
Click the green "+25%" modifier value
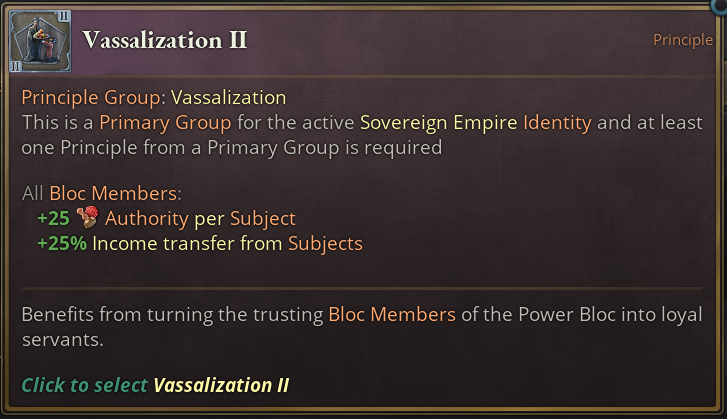(62, 243)
